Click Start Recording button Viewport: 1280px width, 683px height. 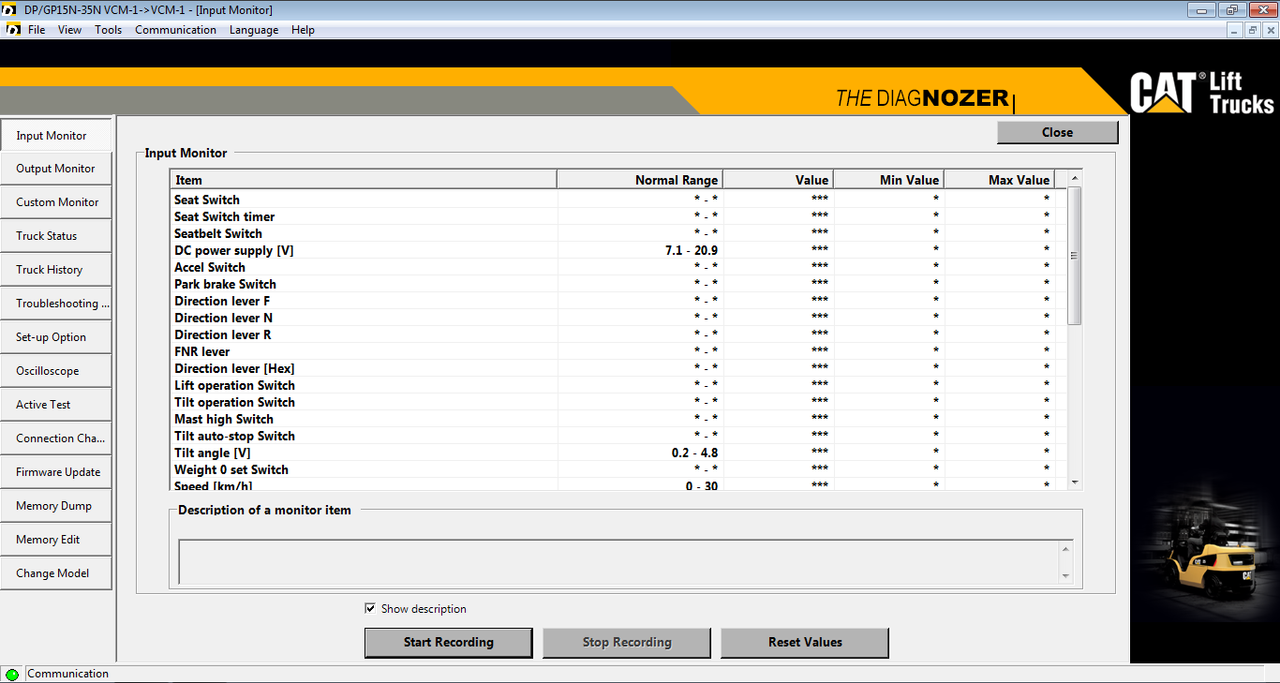coord(448,642)
